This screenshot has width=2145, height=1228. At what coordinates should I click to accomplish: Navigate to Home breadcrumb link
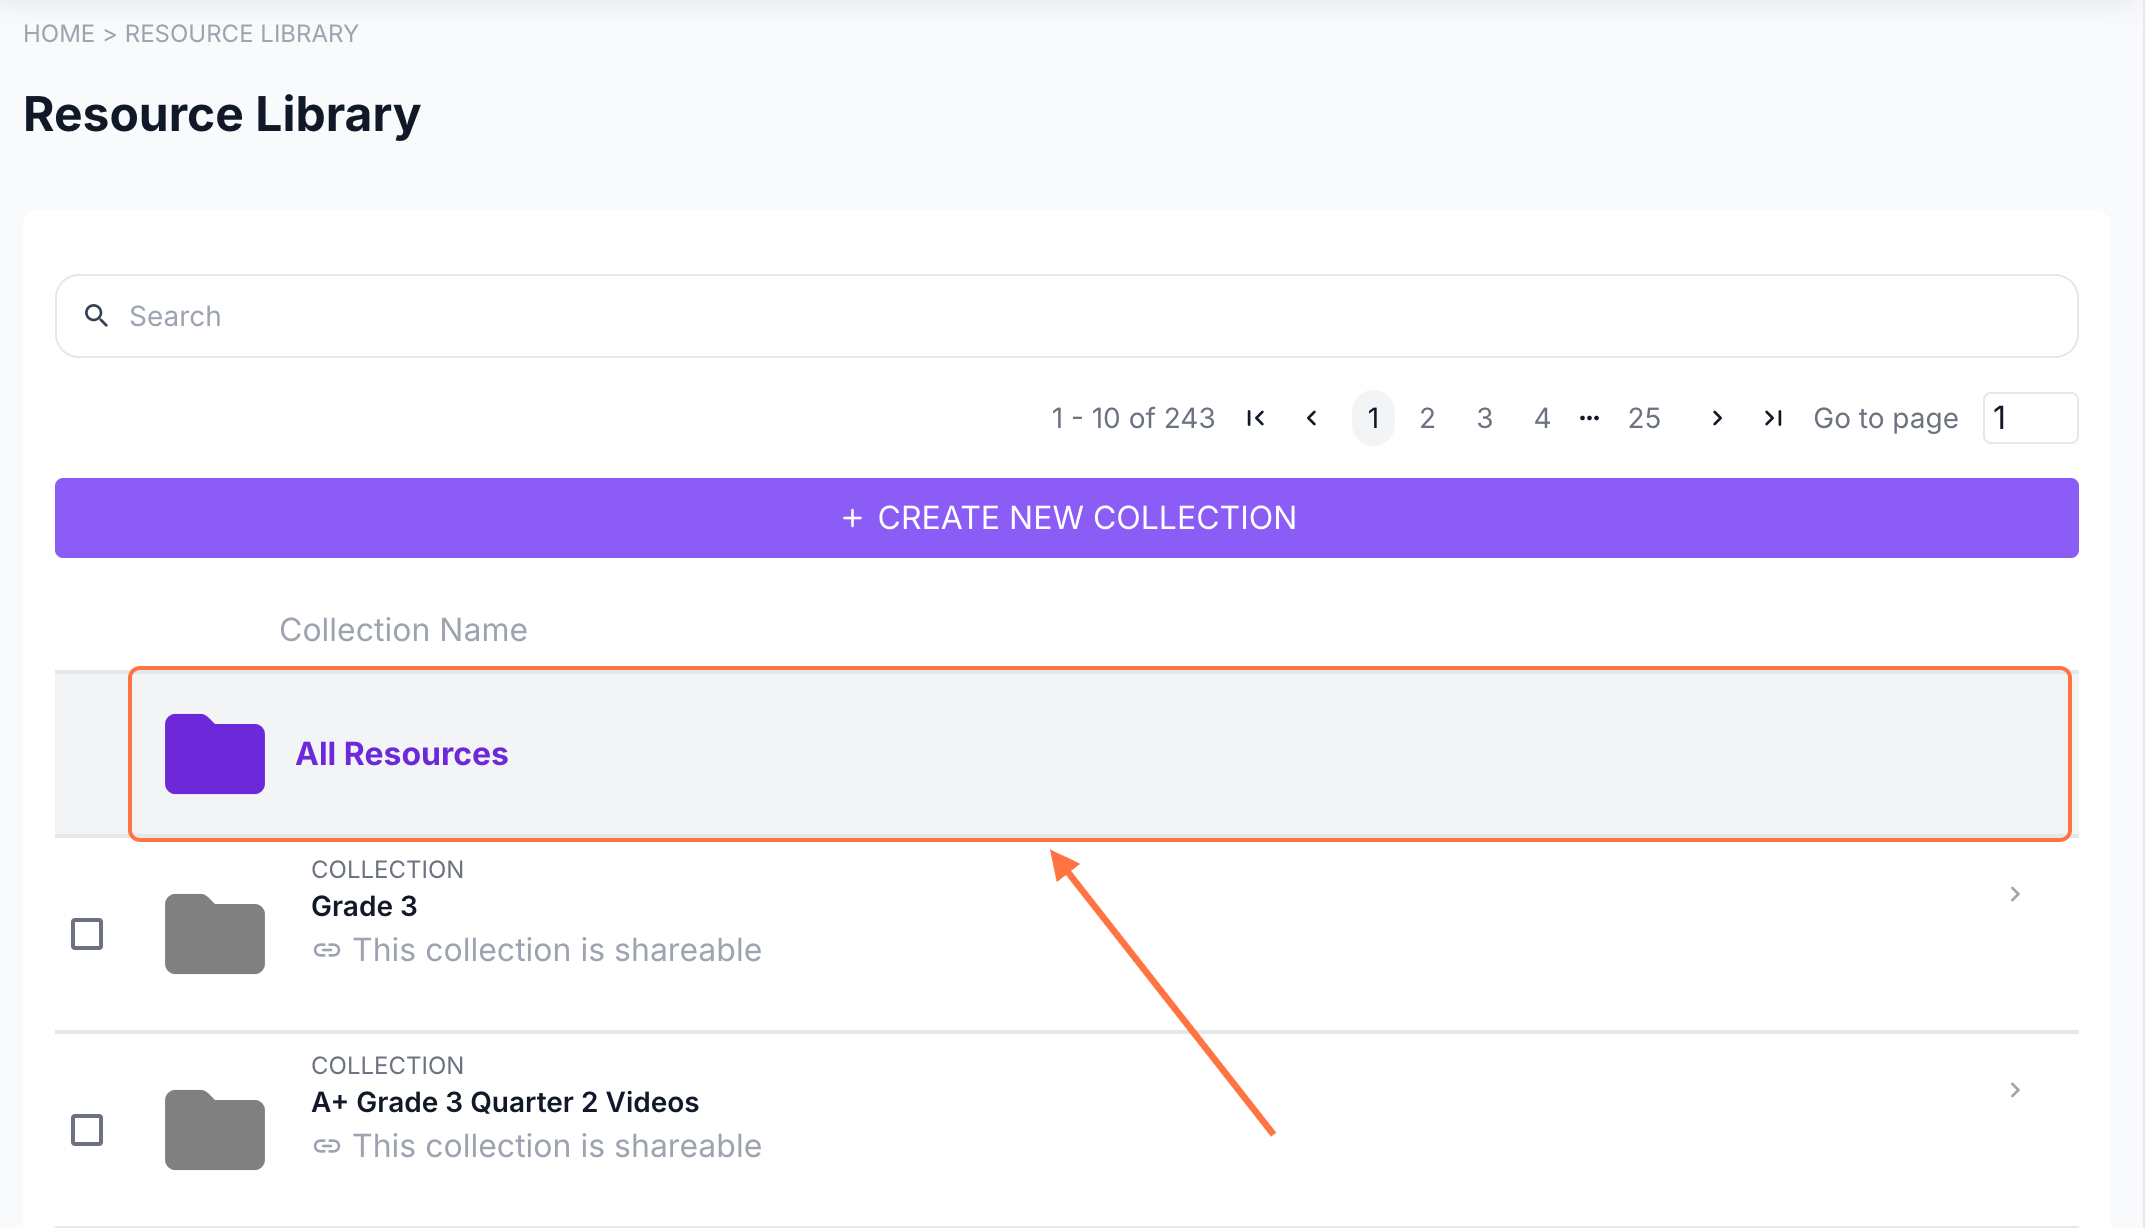(x=58, y=34)
